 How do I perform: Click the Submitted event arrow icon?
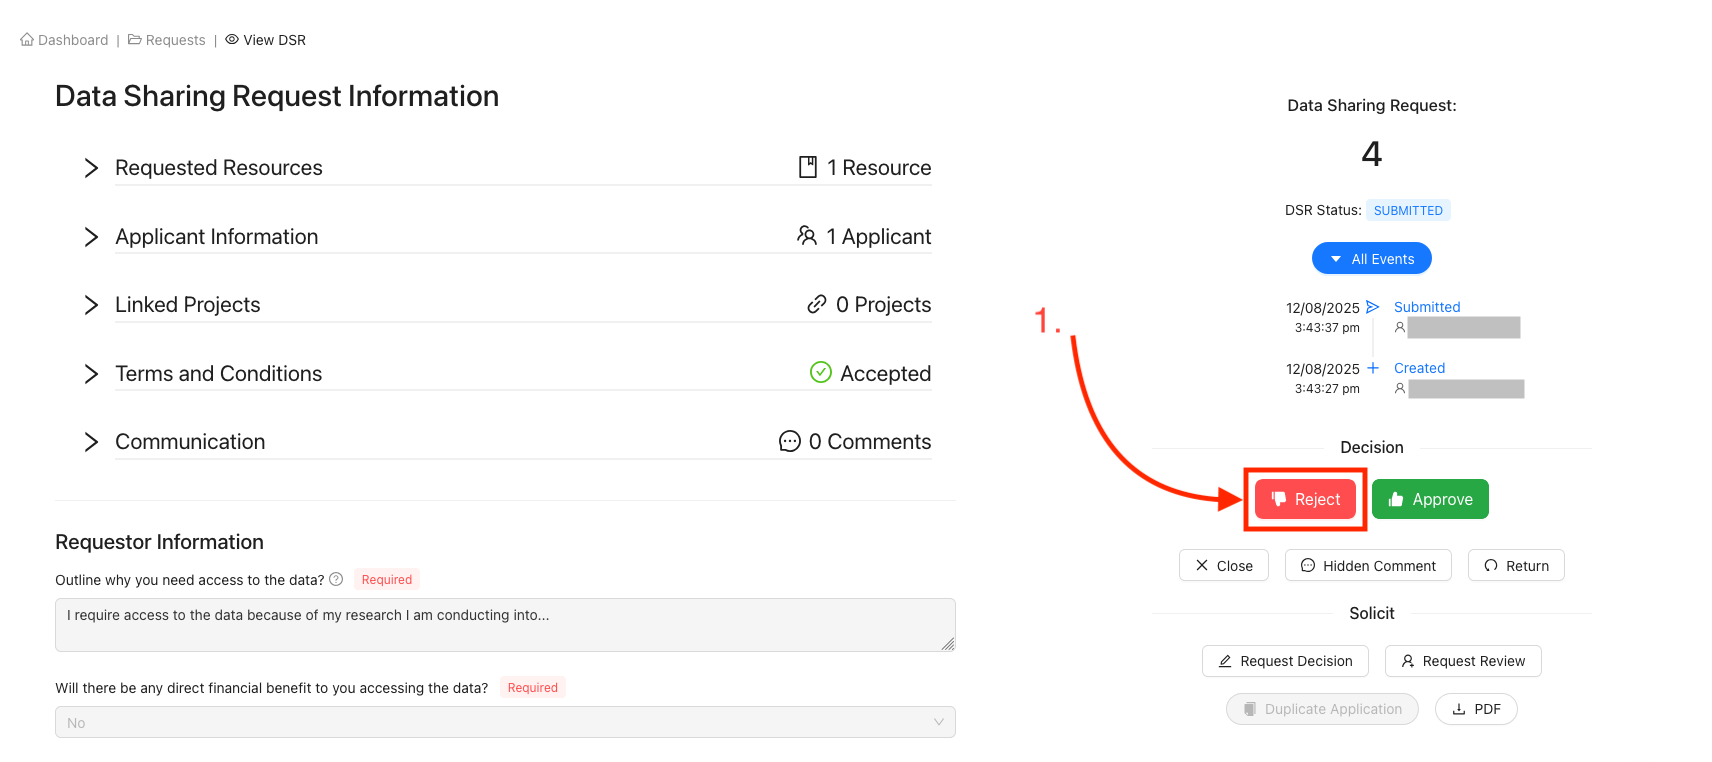[1373, 307]
